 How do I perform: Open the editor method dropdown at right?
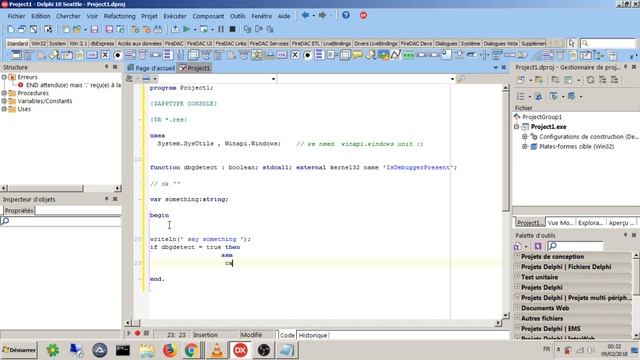452,79
